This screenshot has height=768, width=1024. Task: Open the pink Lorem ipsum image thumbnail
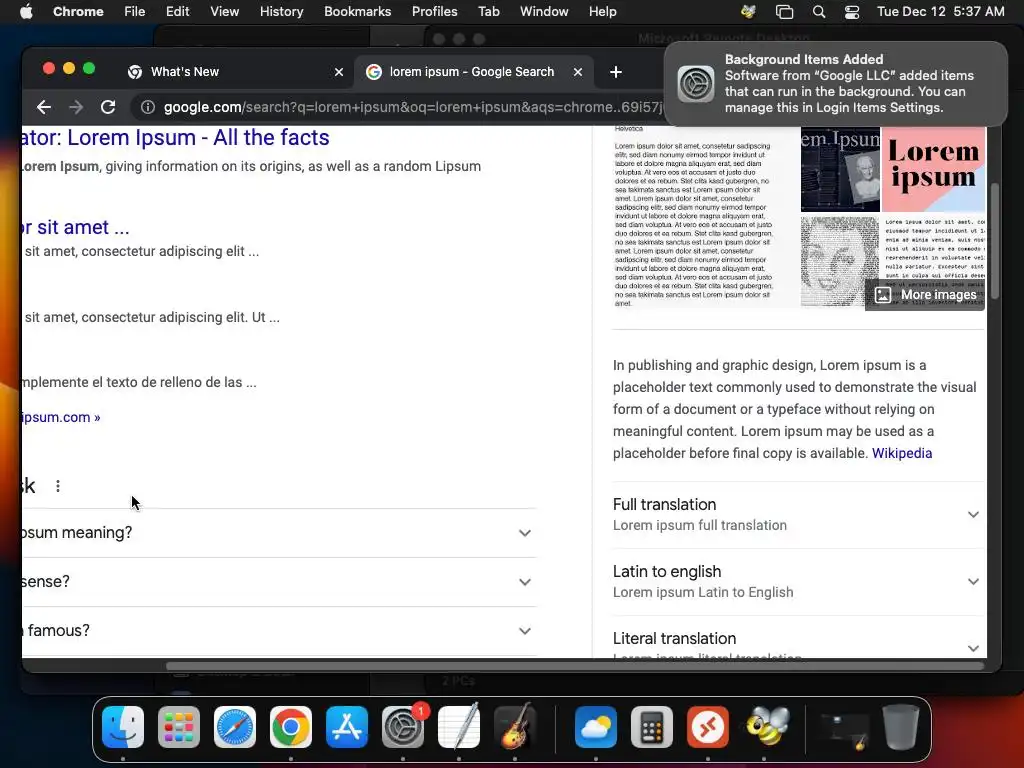pyautogui.click(x=933, y=169)
